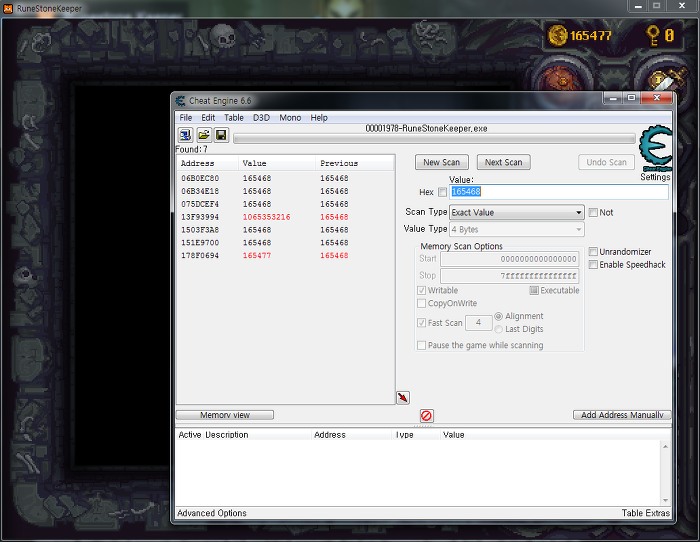This screenshot has width=700, height=542.
Task: Click the gold coin icon in game
Action: pyautogui.click(x=557, y=35)
